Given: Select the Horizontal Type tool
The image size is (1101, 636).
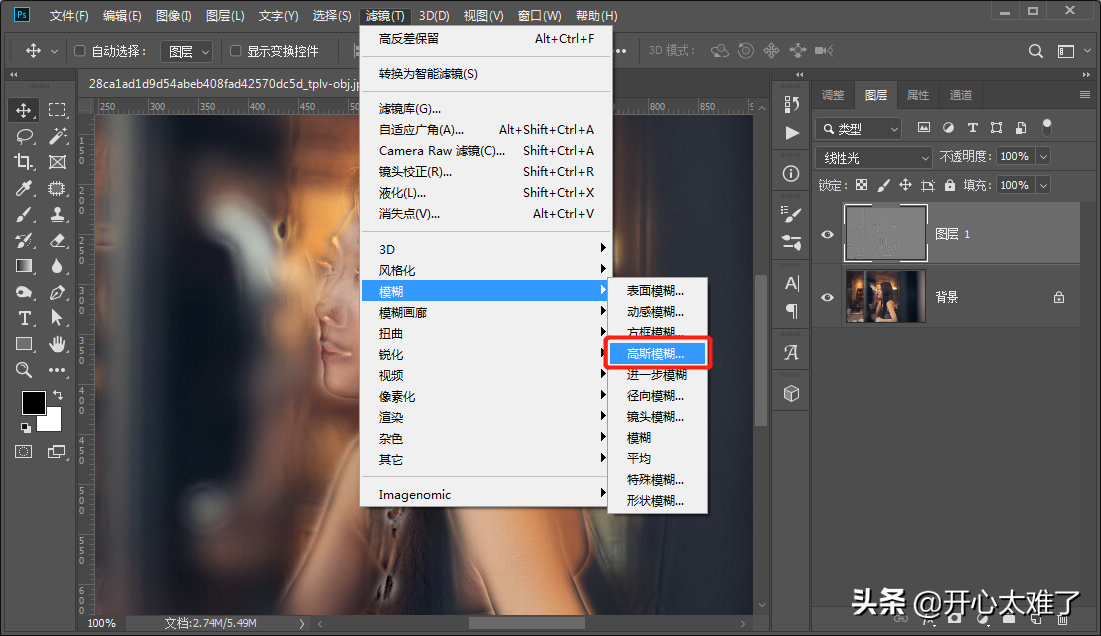Looking at the screenshot, I should [x=24, y=318].
